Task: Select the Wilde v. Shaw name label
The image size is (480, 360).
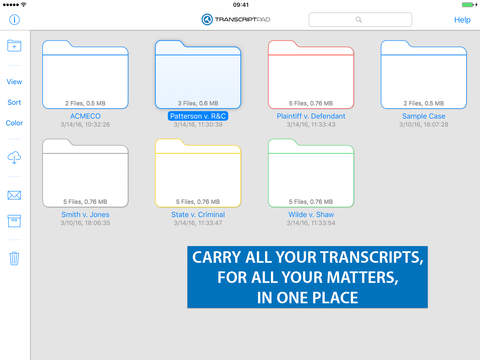Action: tap(311, 215)
